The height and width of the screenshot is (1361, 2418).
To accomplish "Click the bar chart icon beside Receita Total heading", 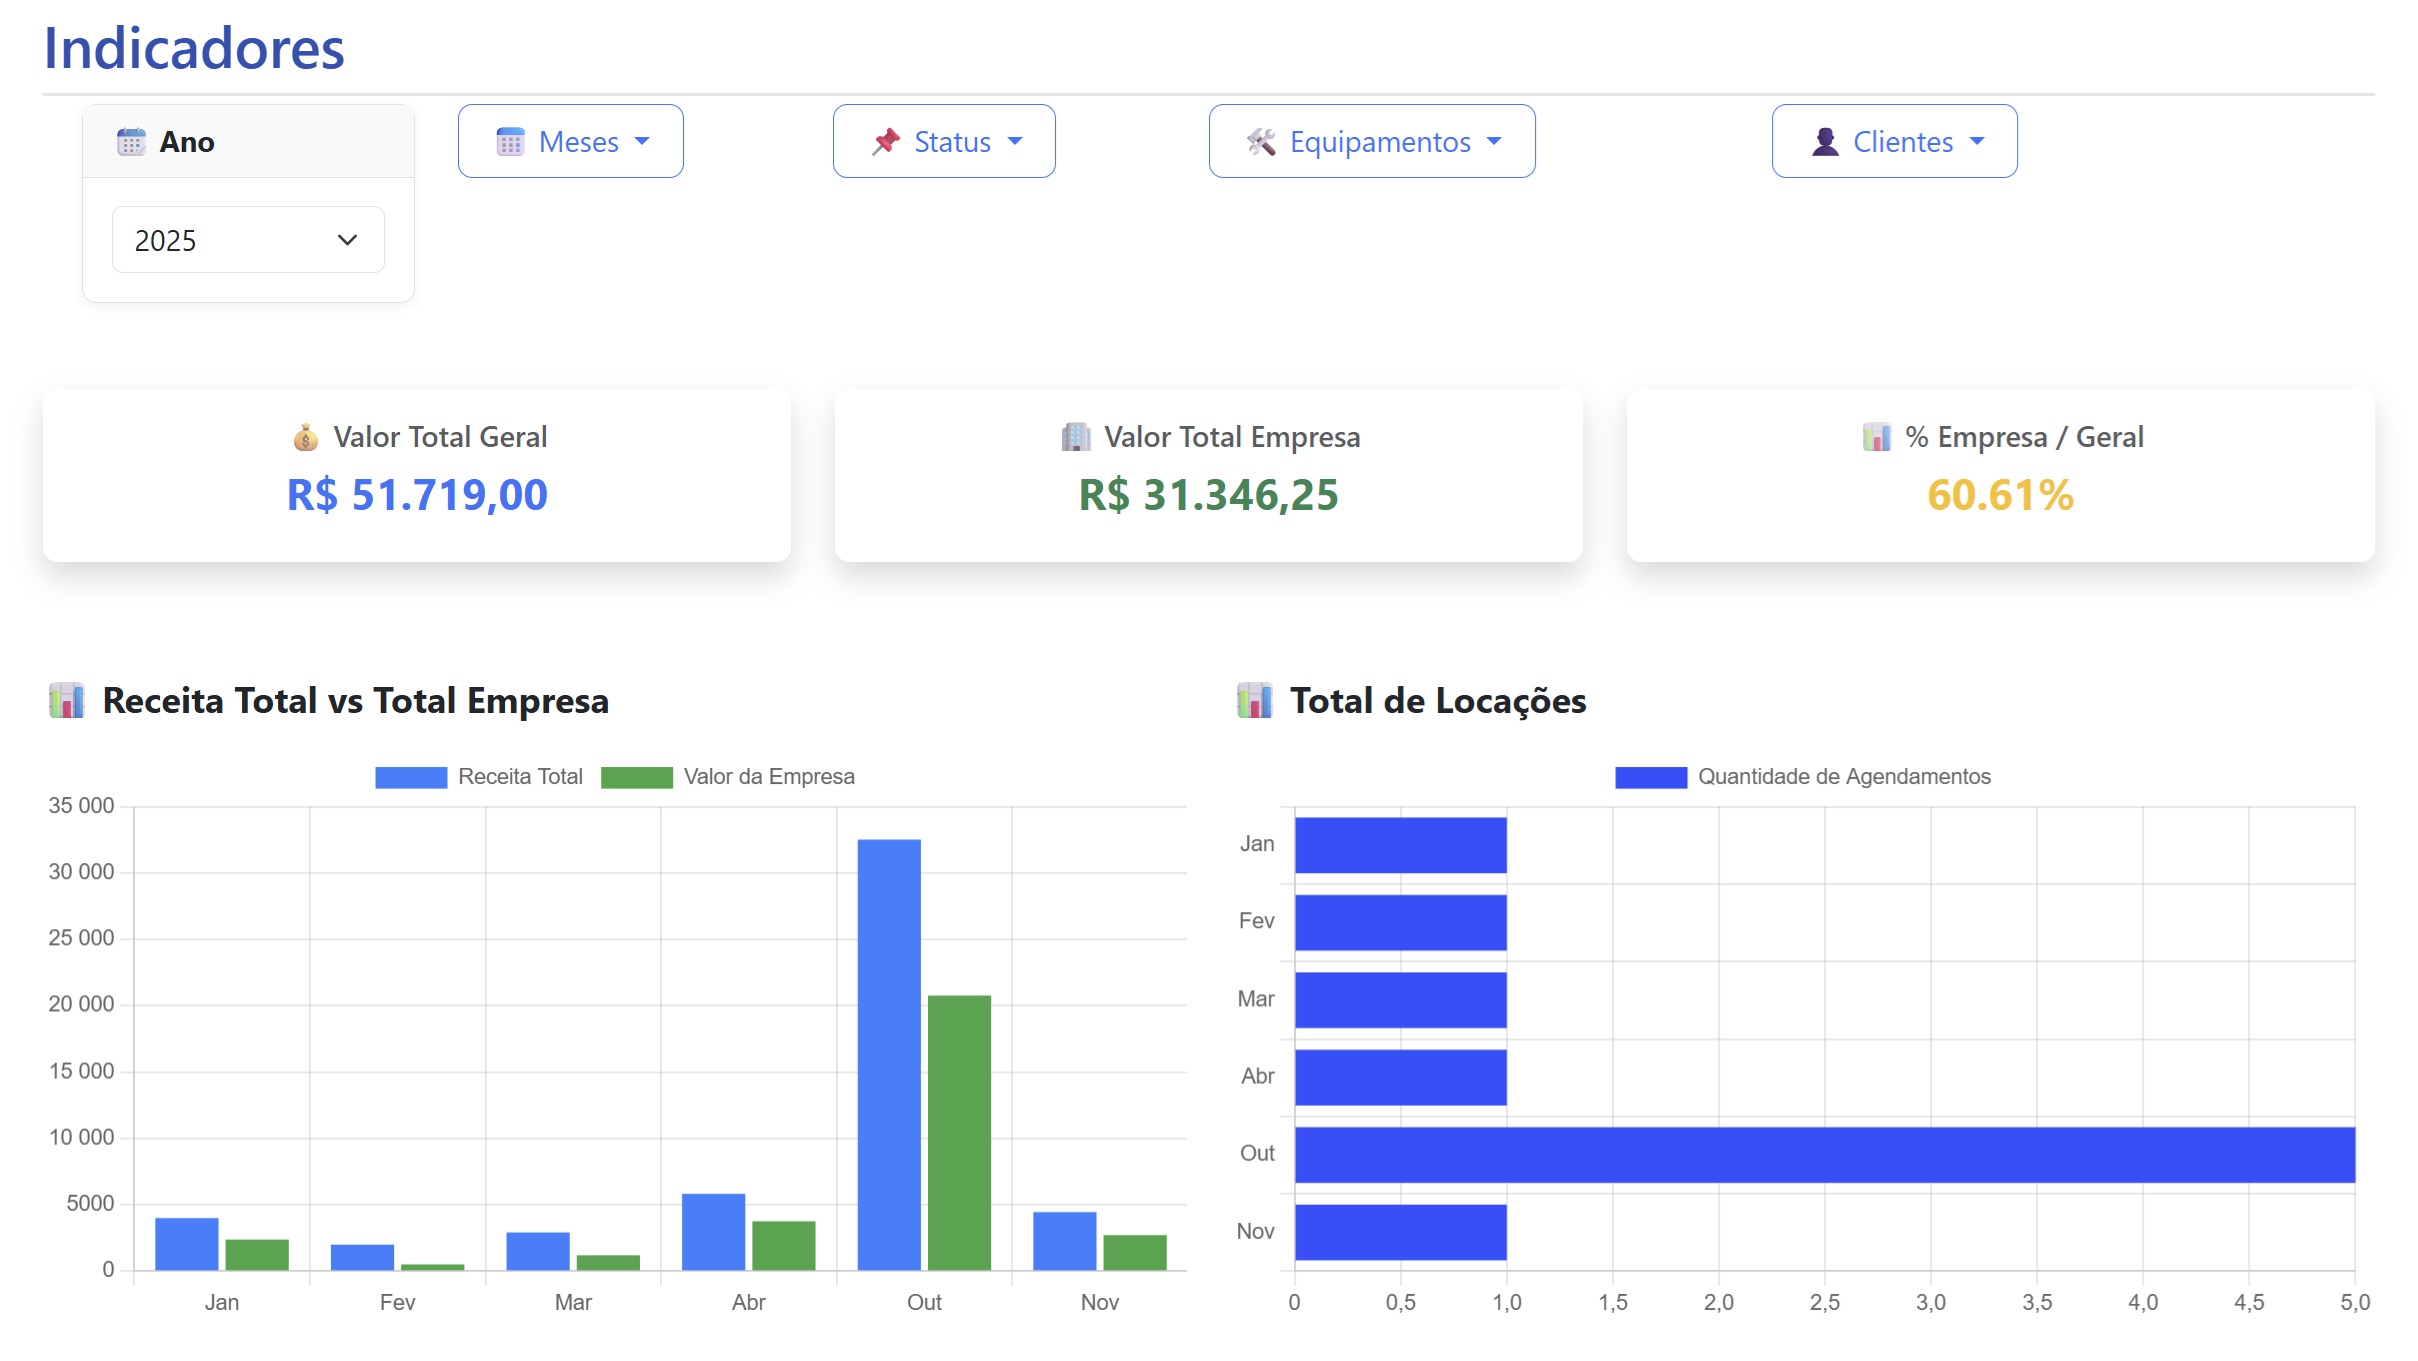I will pyautogui.click(x=67, y=701).
